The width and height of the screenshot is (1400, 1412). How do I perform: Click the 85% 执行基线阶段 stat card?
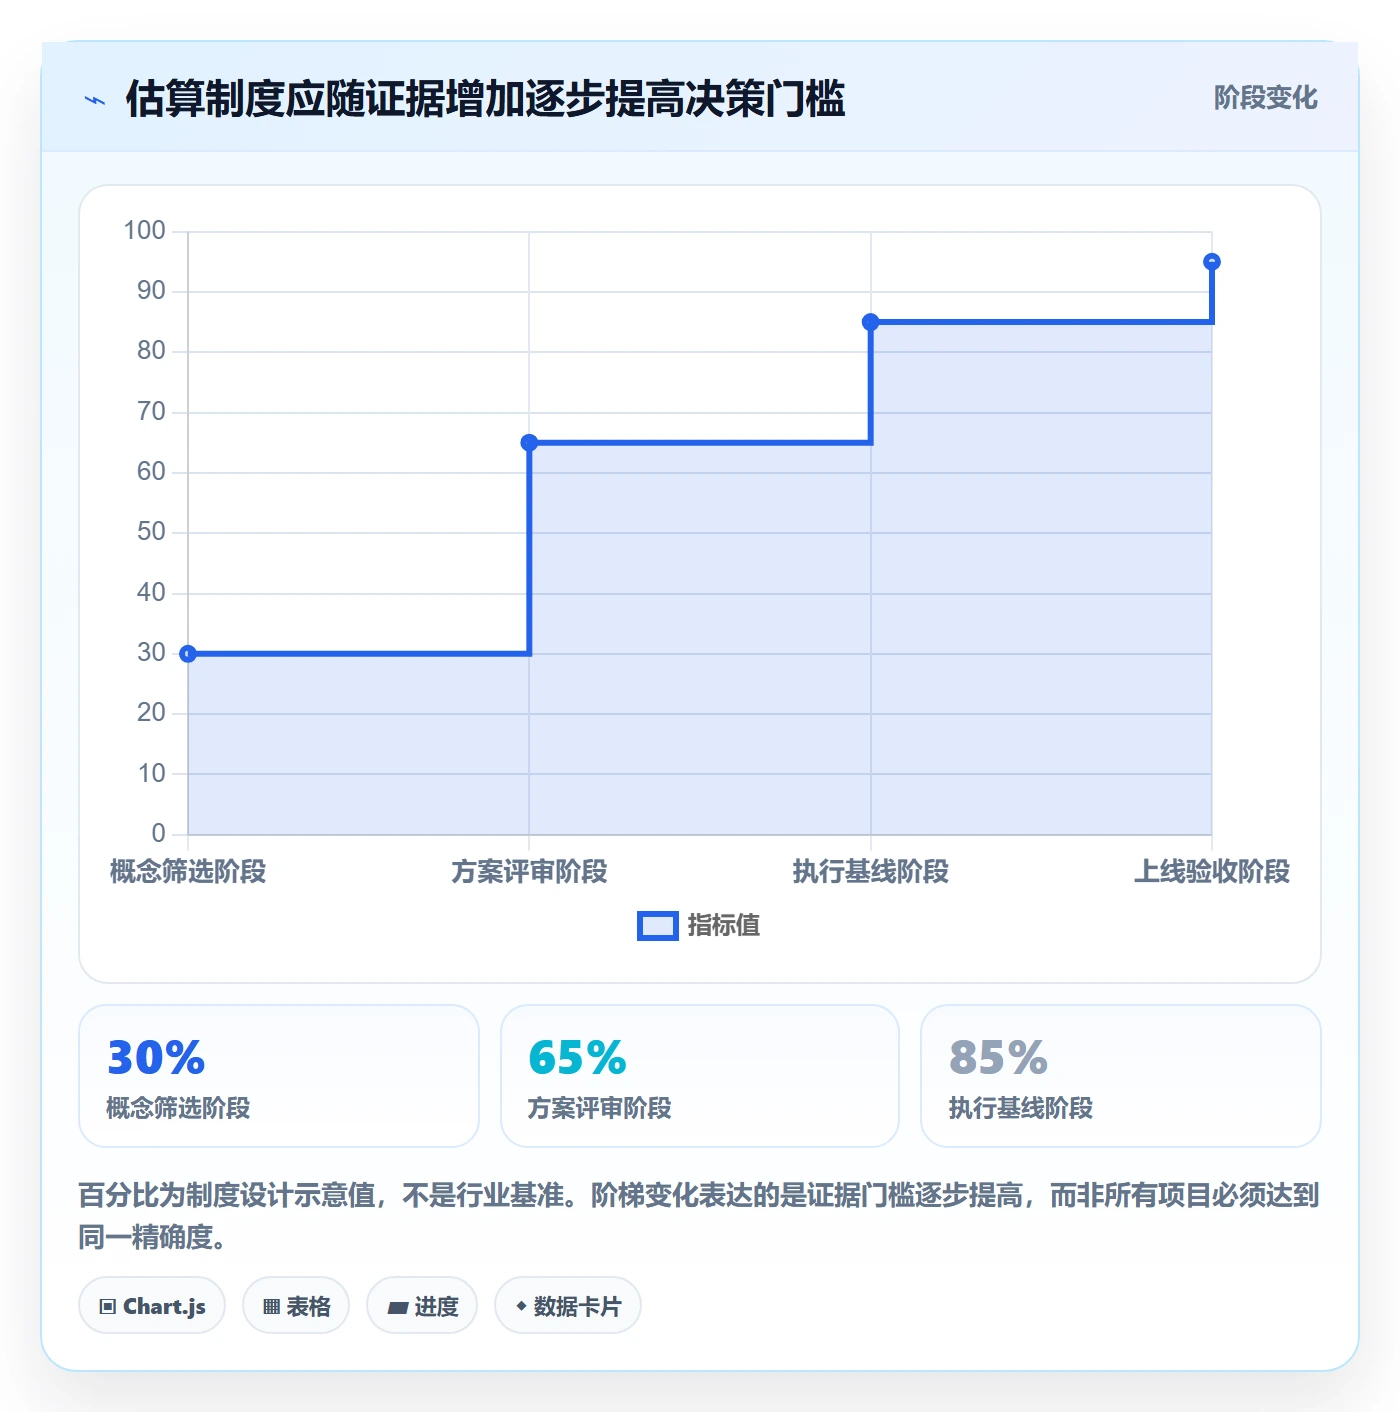tap(1121, 1076)
